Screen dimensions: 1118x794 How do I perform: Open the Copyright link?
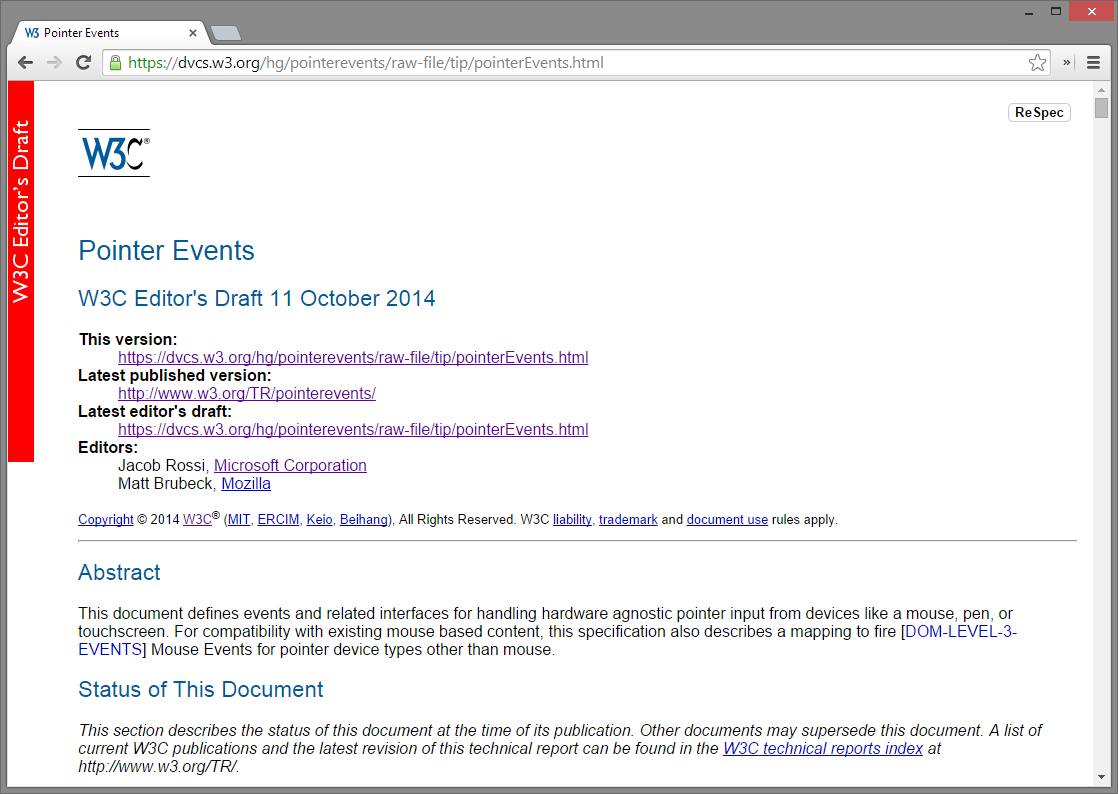[x=105, y=519]
